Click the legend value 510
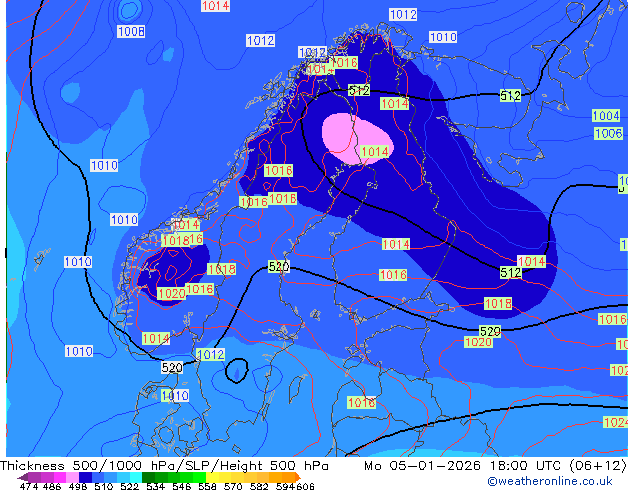The width and height of the screenshot is (634, 490). [104, 486]
